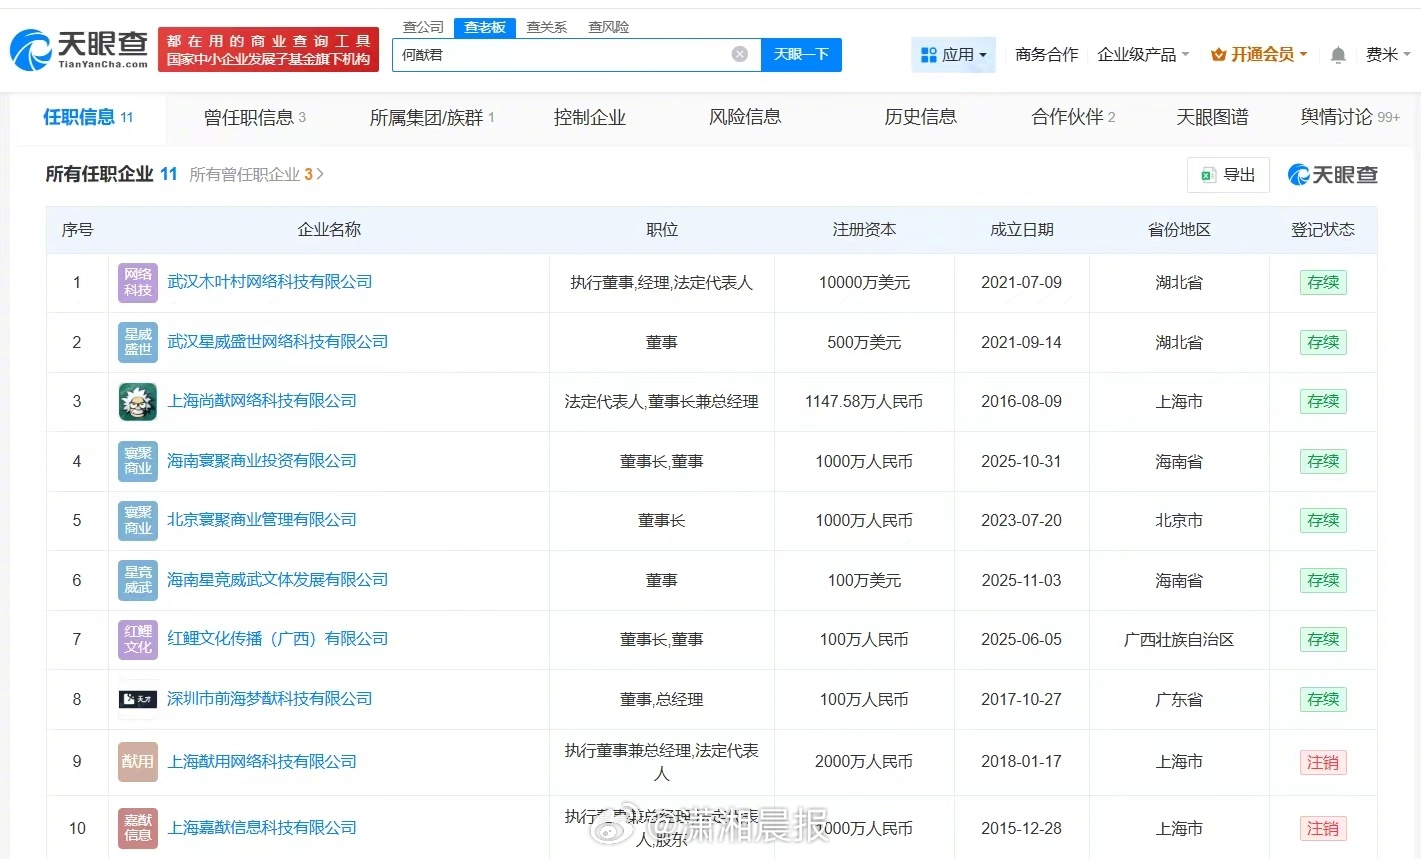Click the 导出 export button

tap(1228, 175)
